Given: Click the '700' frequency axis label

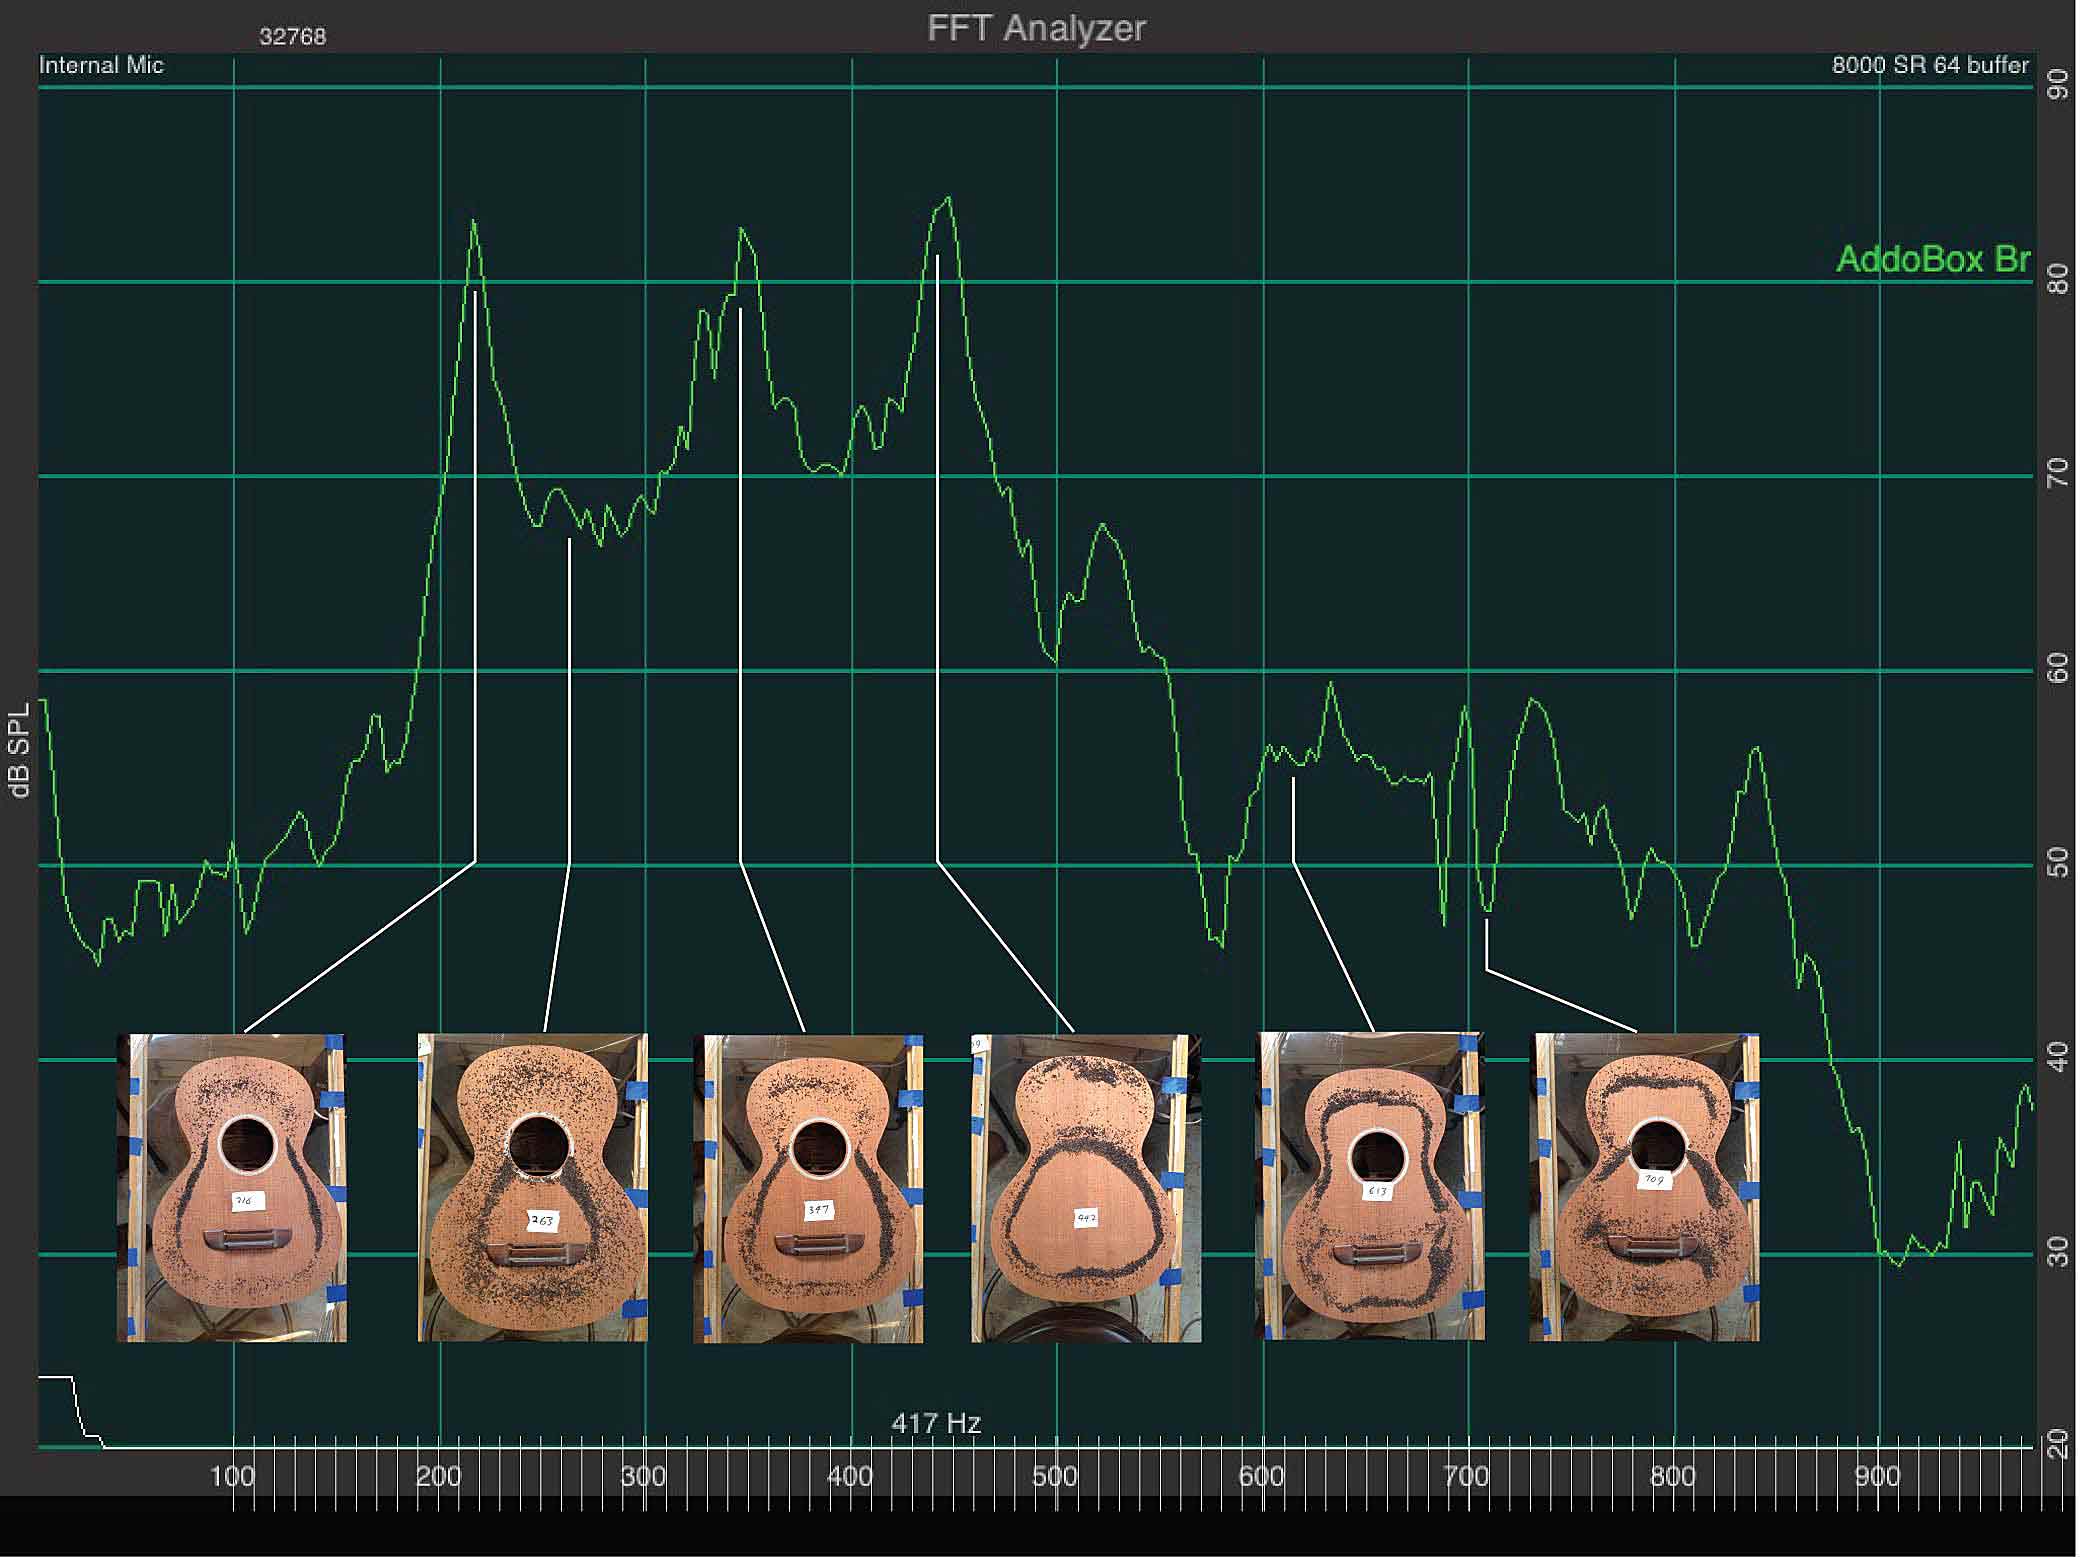Looking at the screenshot, I should point(1466,1477).
